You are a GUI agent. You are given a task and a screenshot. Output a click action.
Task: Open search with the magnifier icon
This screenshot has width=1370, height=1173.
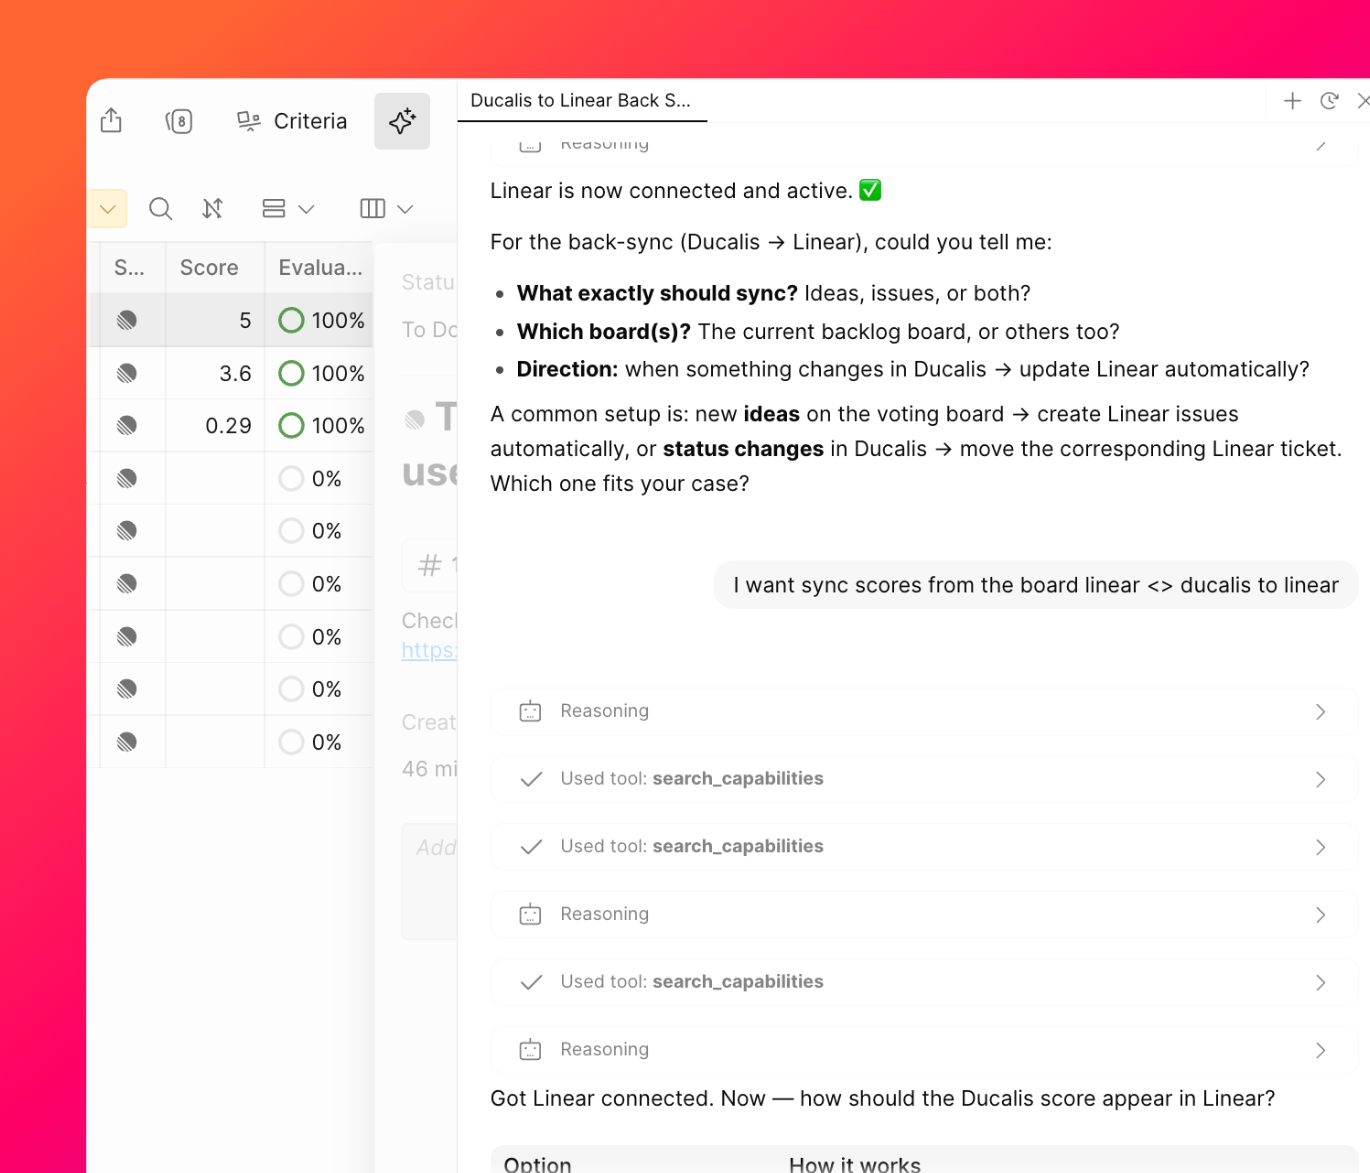click(x=160, y=209)
